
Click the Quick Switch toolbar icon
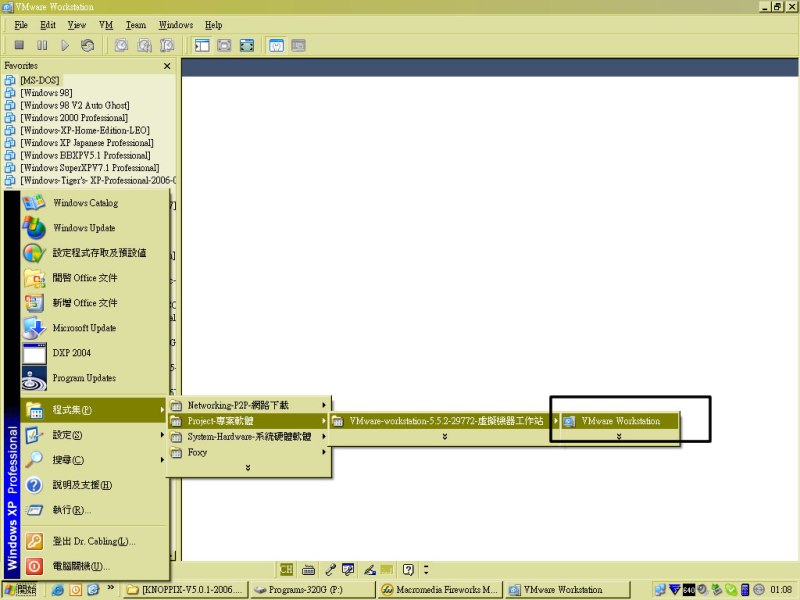(x=247, y=45)
